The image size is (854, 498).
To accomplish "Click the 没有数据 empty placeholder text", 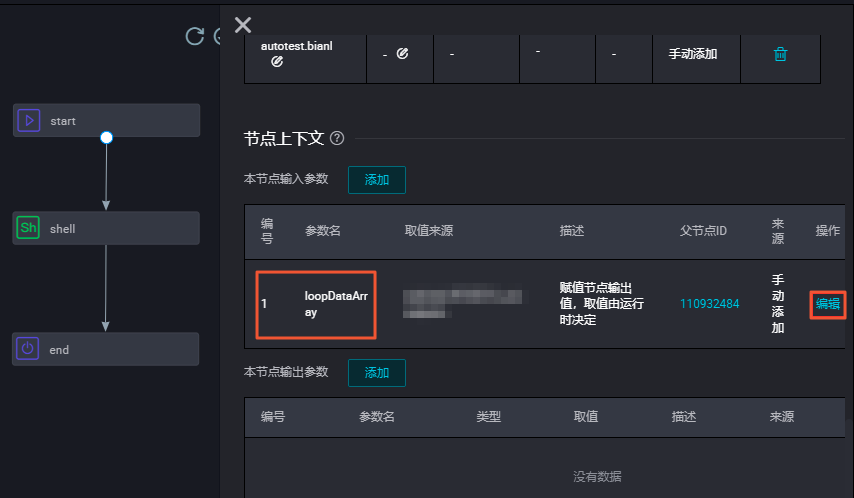I will 597,477.
